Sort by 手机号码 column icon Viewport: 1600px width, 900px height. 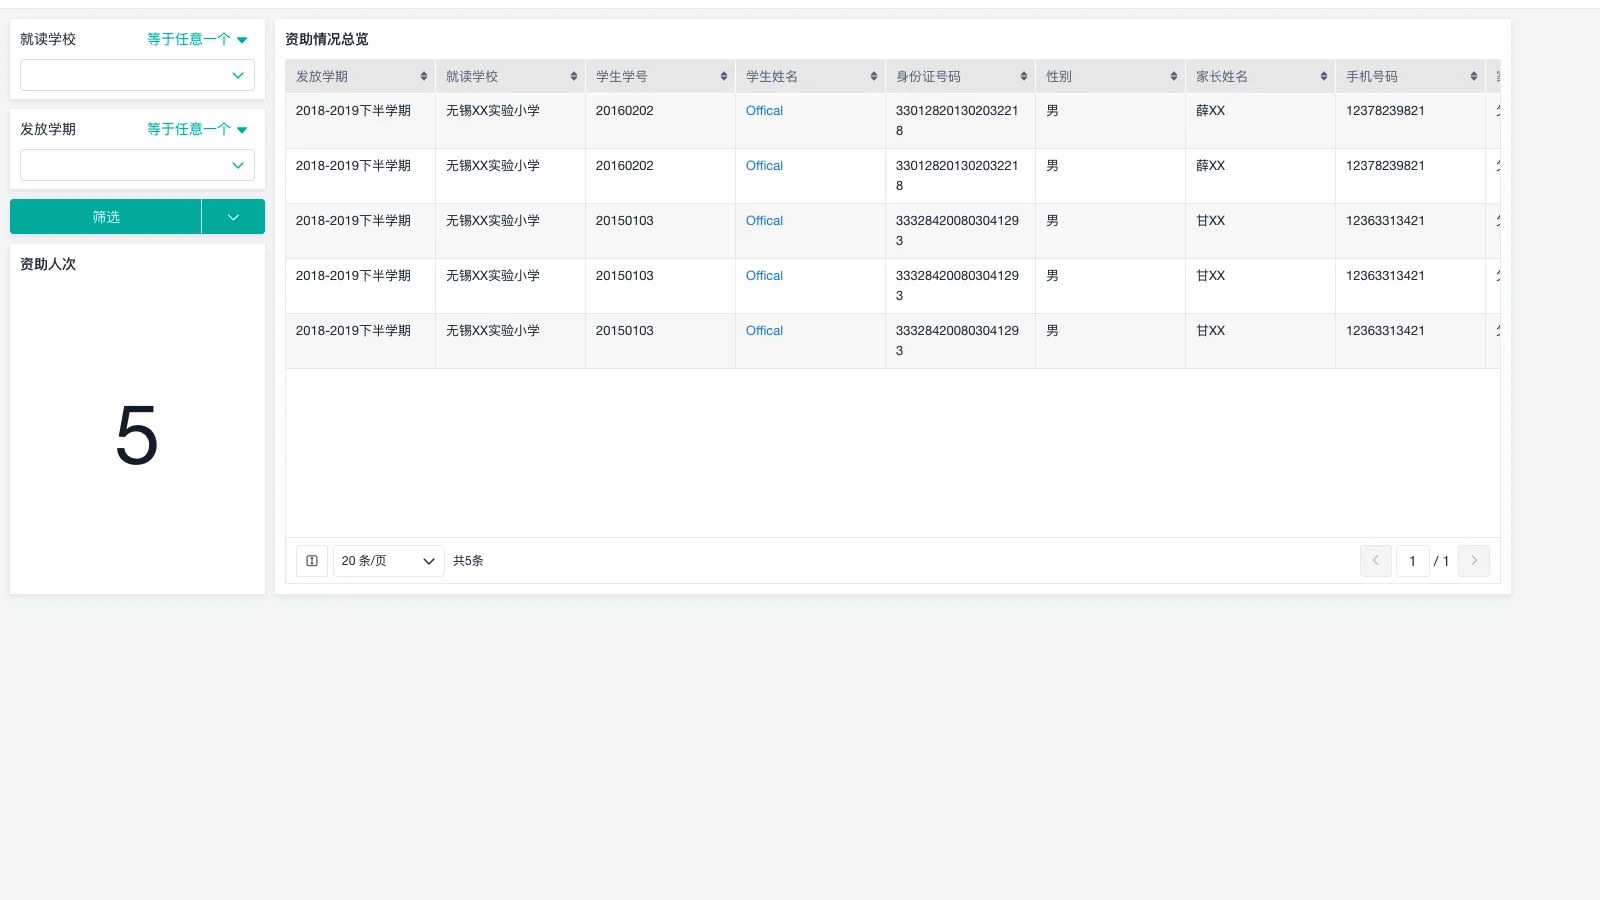(x=1474, y=77)
